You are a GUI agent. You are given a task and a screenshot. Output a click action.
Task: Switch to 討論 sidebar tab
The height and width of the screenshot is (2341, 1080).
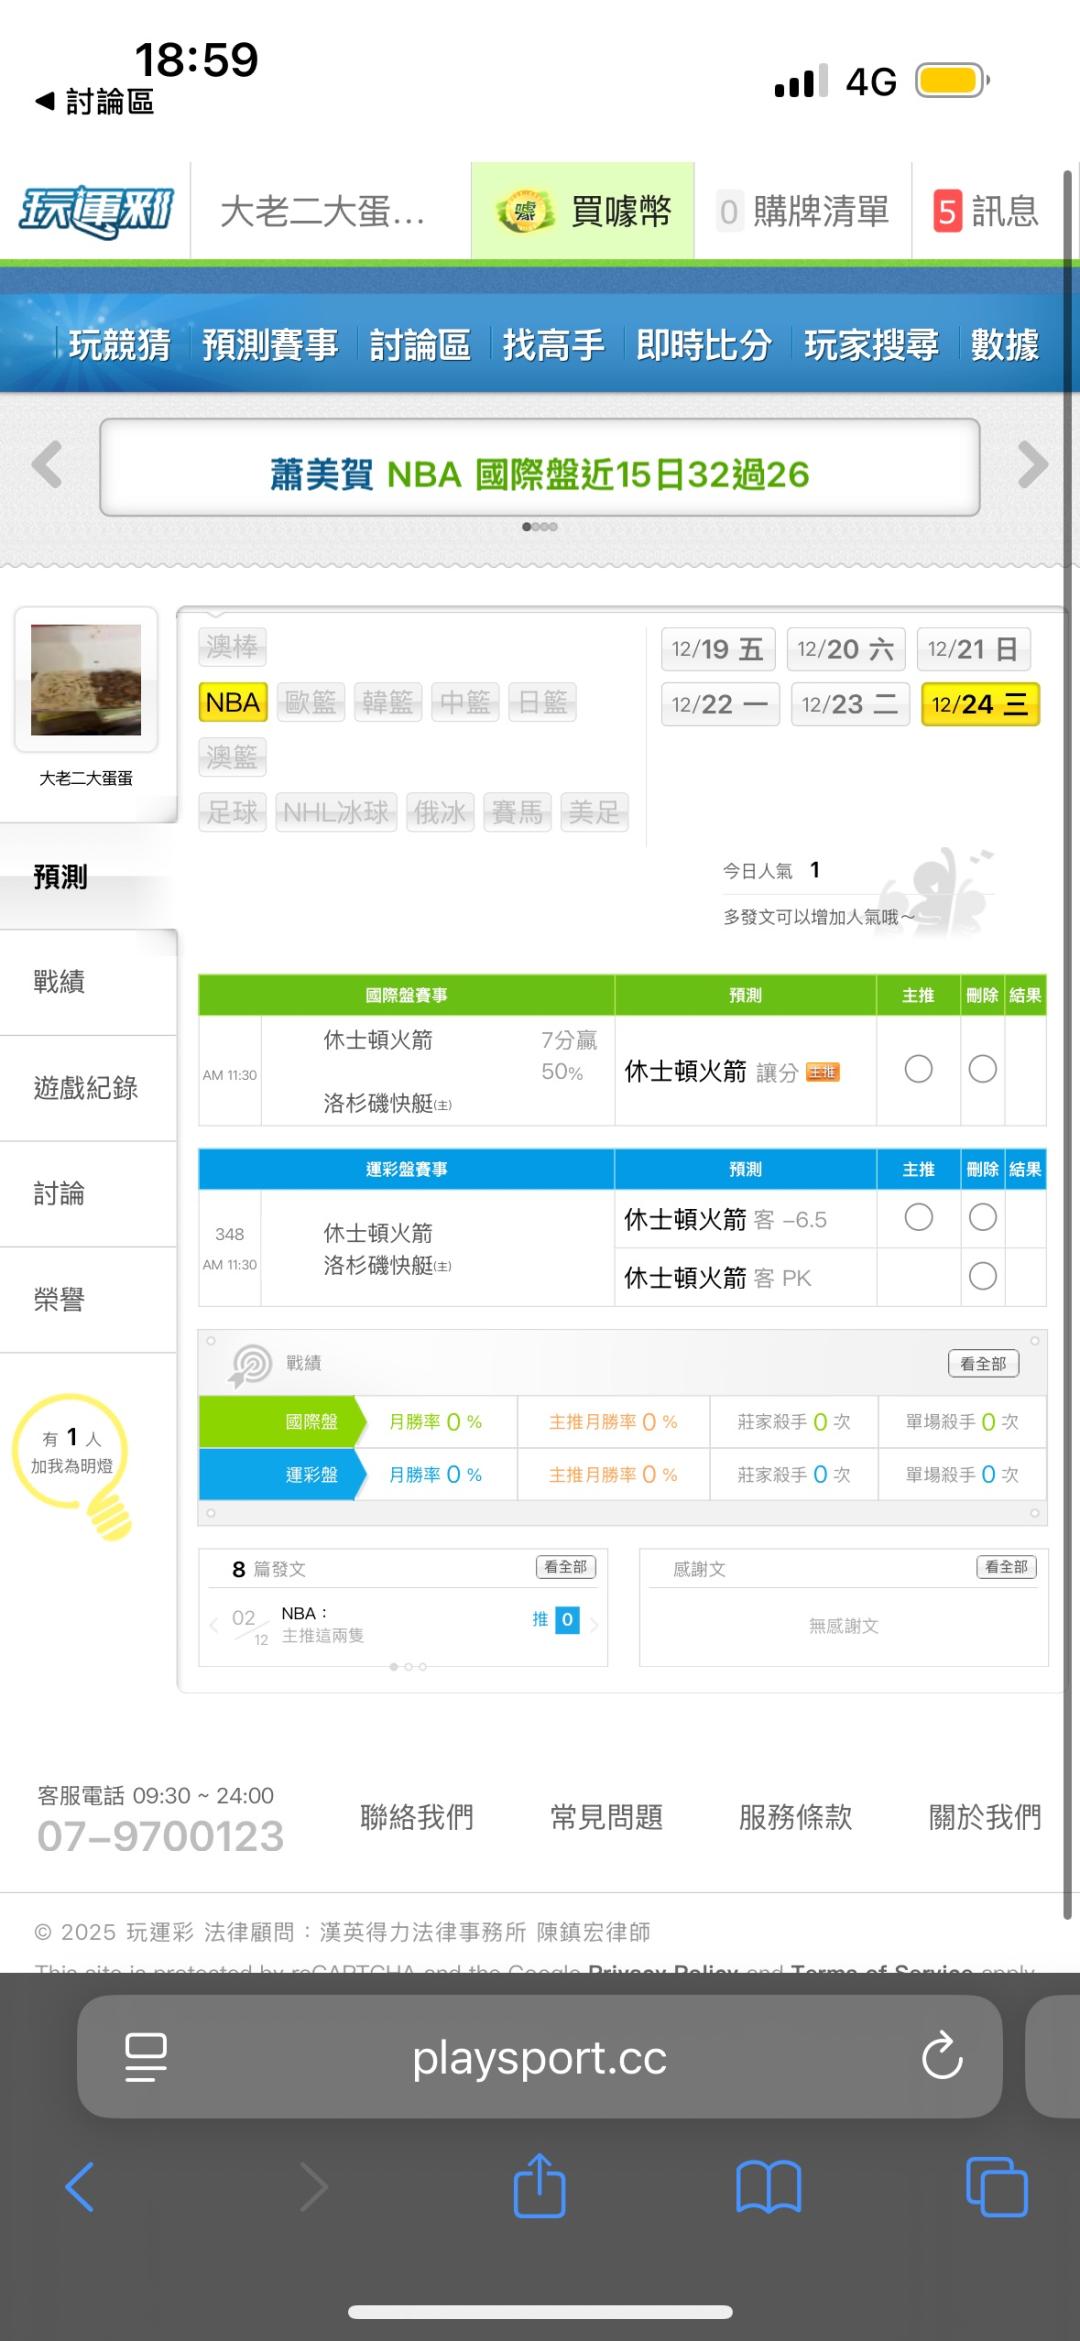point(88,1194)
